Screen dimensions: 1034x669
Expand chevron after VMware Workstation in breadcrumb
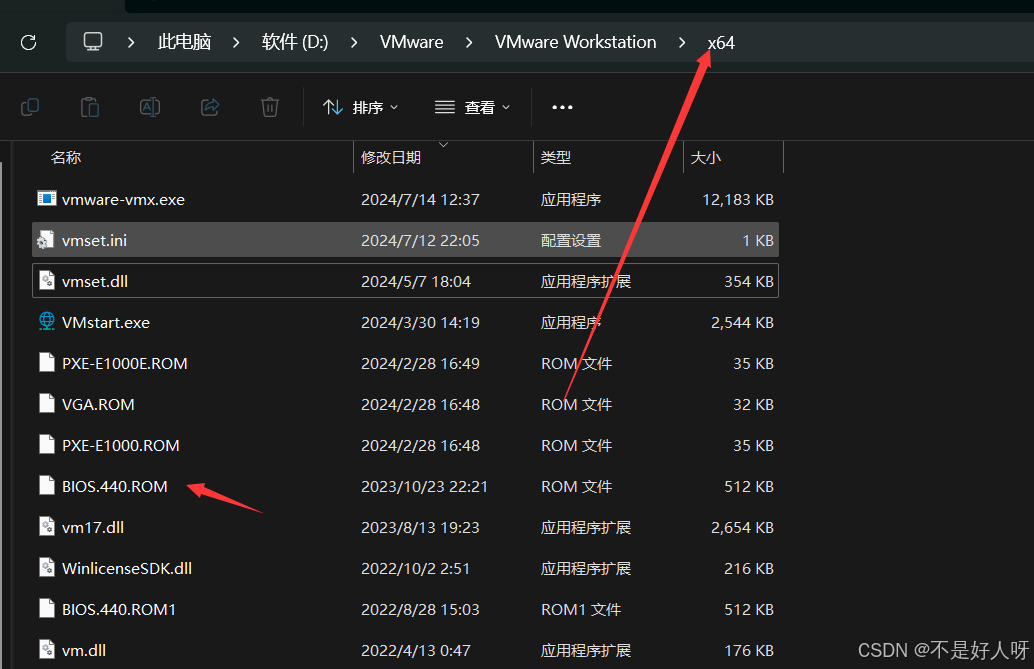click(x=682, y=42)
